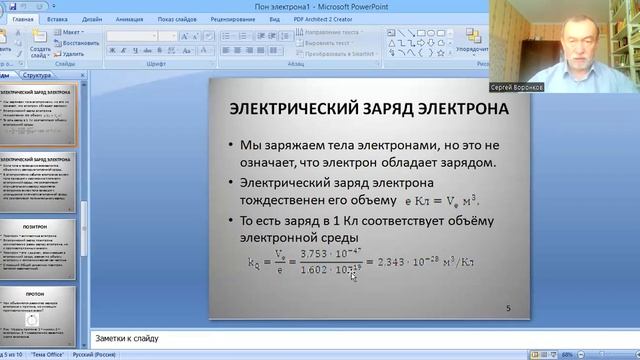Click Восстановить to reset the slide
Viewport: 640px width, 360px height.
pos(77,43)
